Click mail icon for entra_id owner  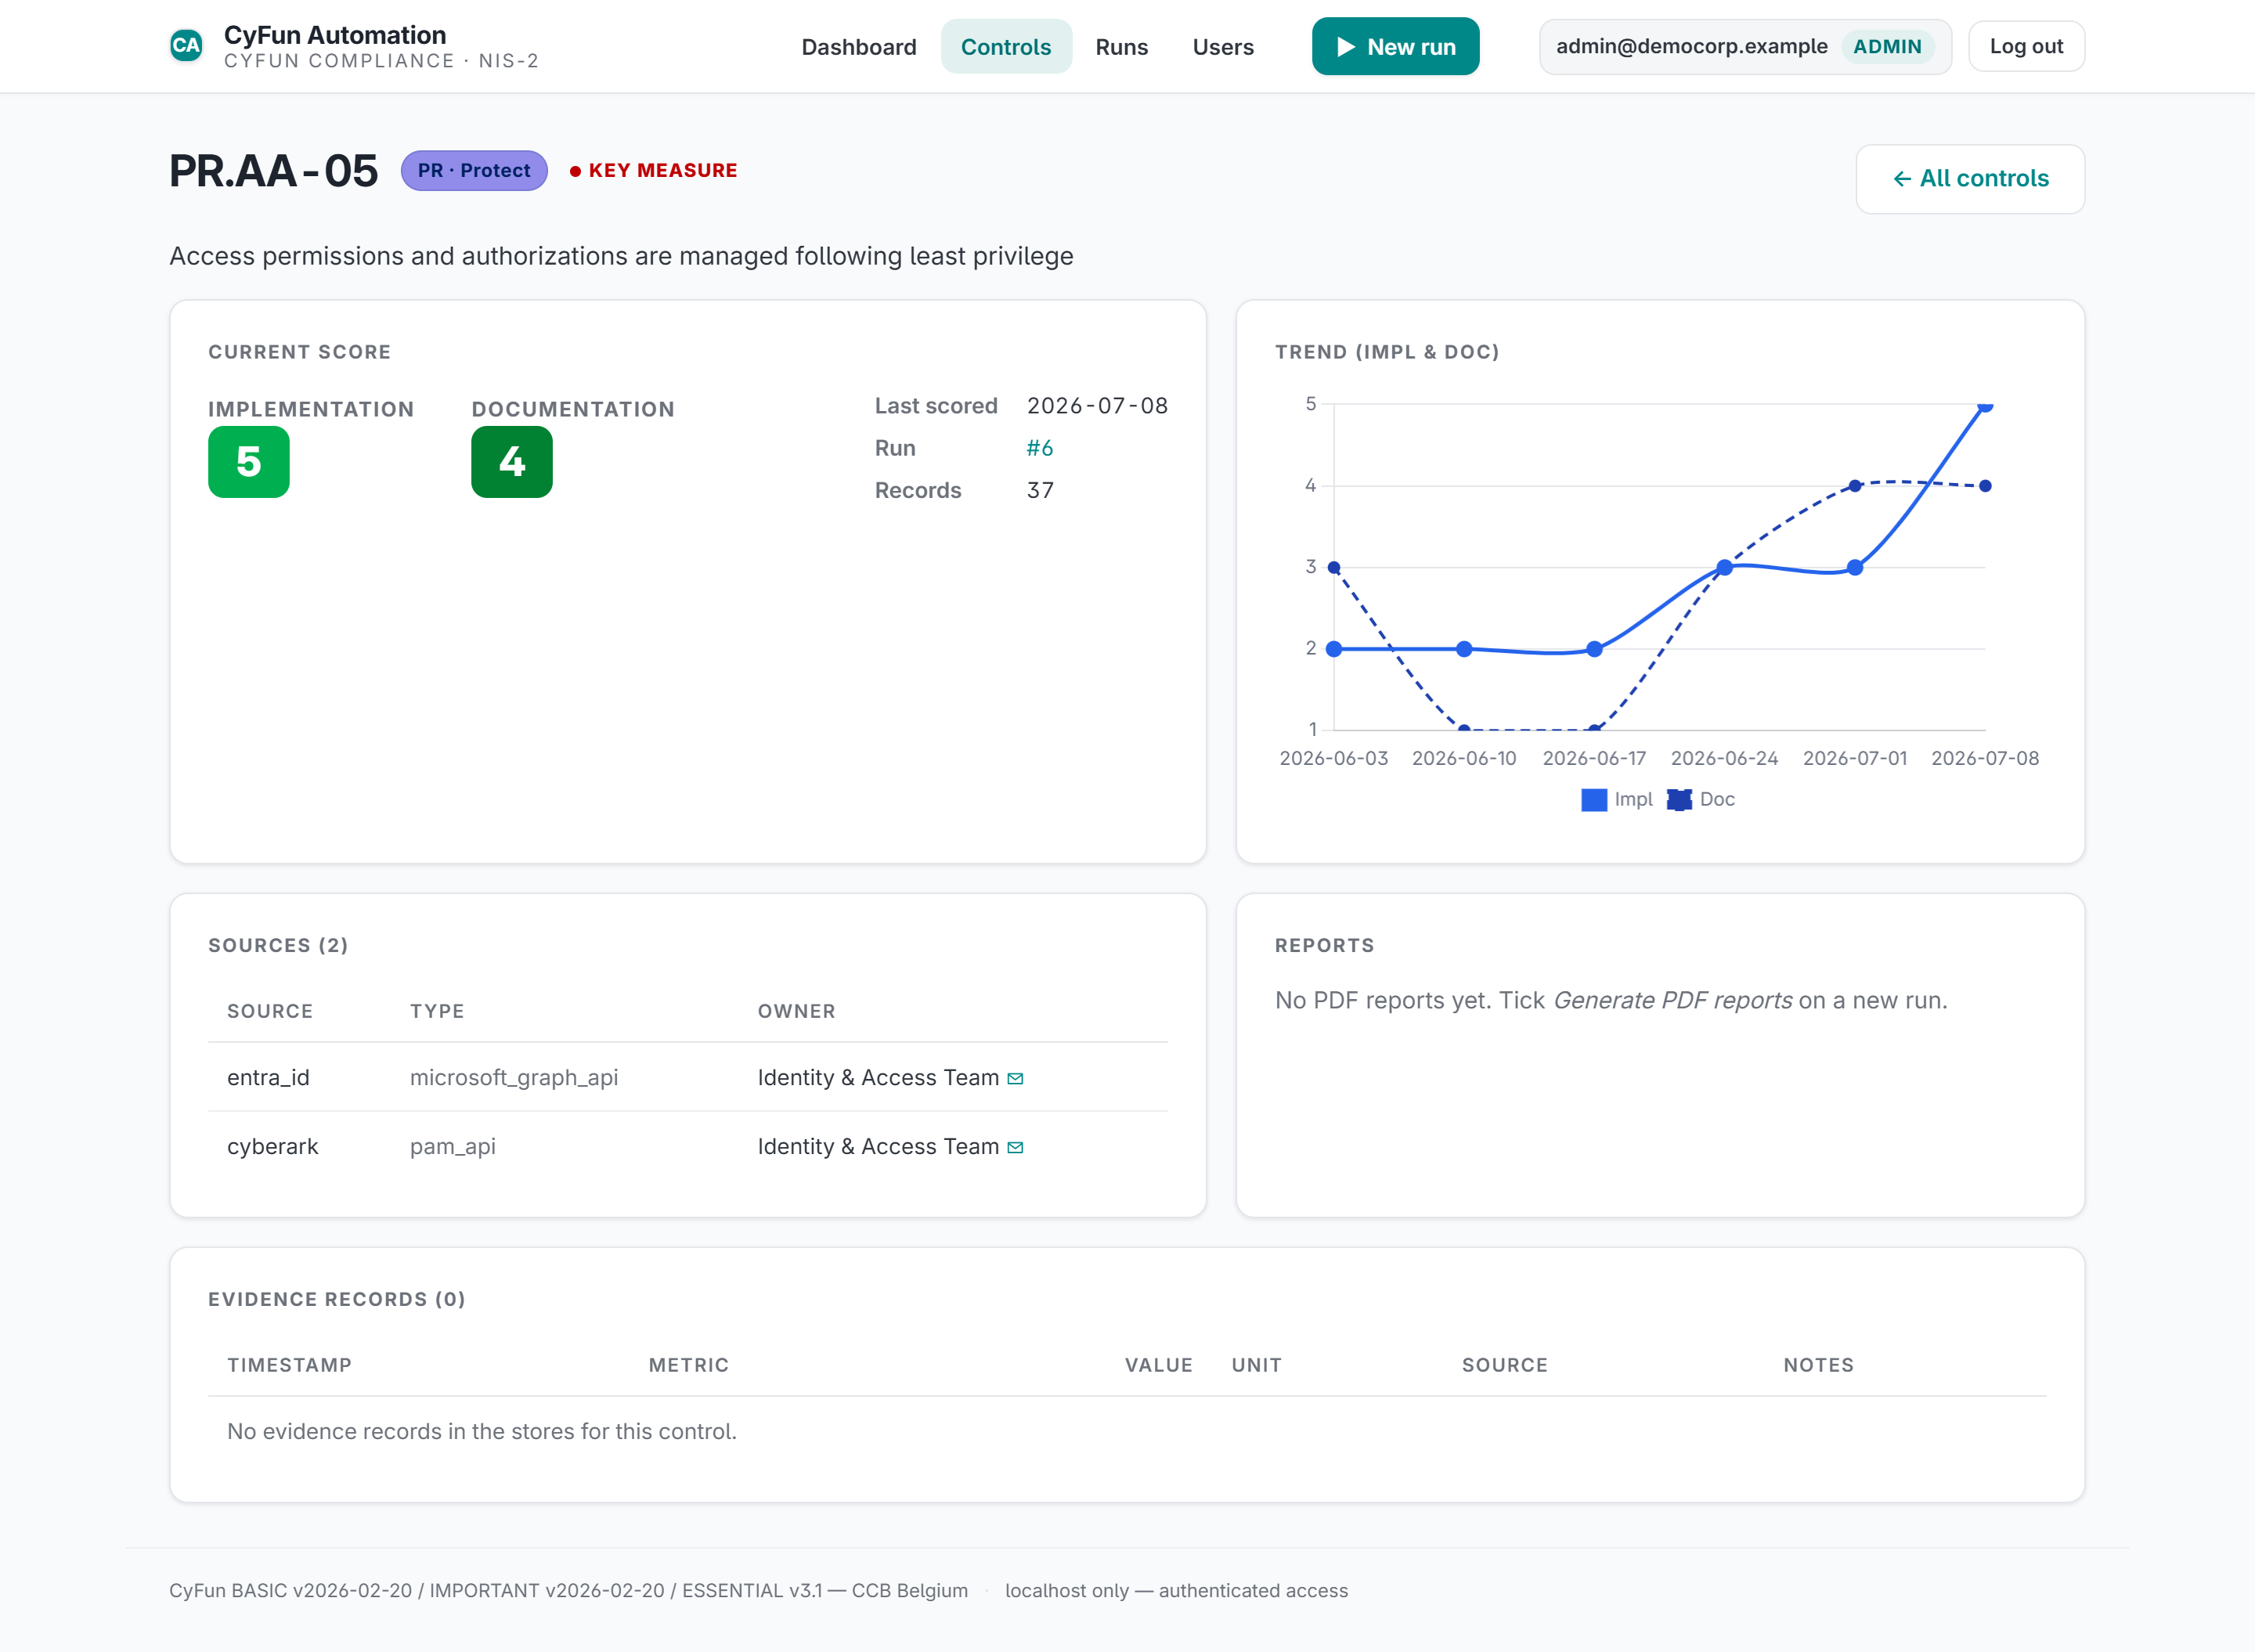(x=1015, y=1078)
